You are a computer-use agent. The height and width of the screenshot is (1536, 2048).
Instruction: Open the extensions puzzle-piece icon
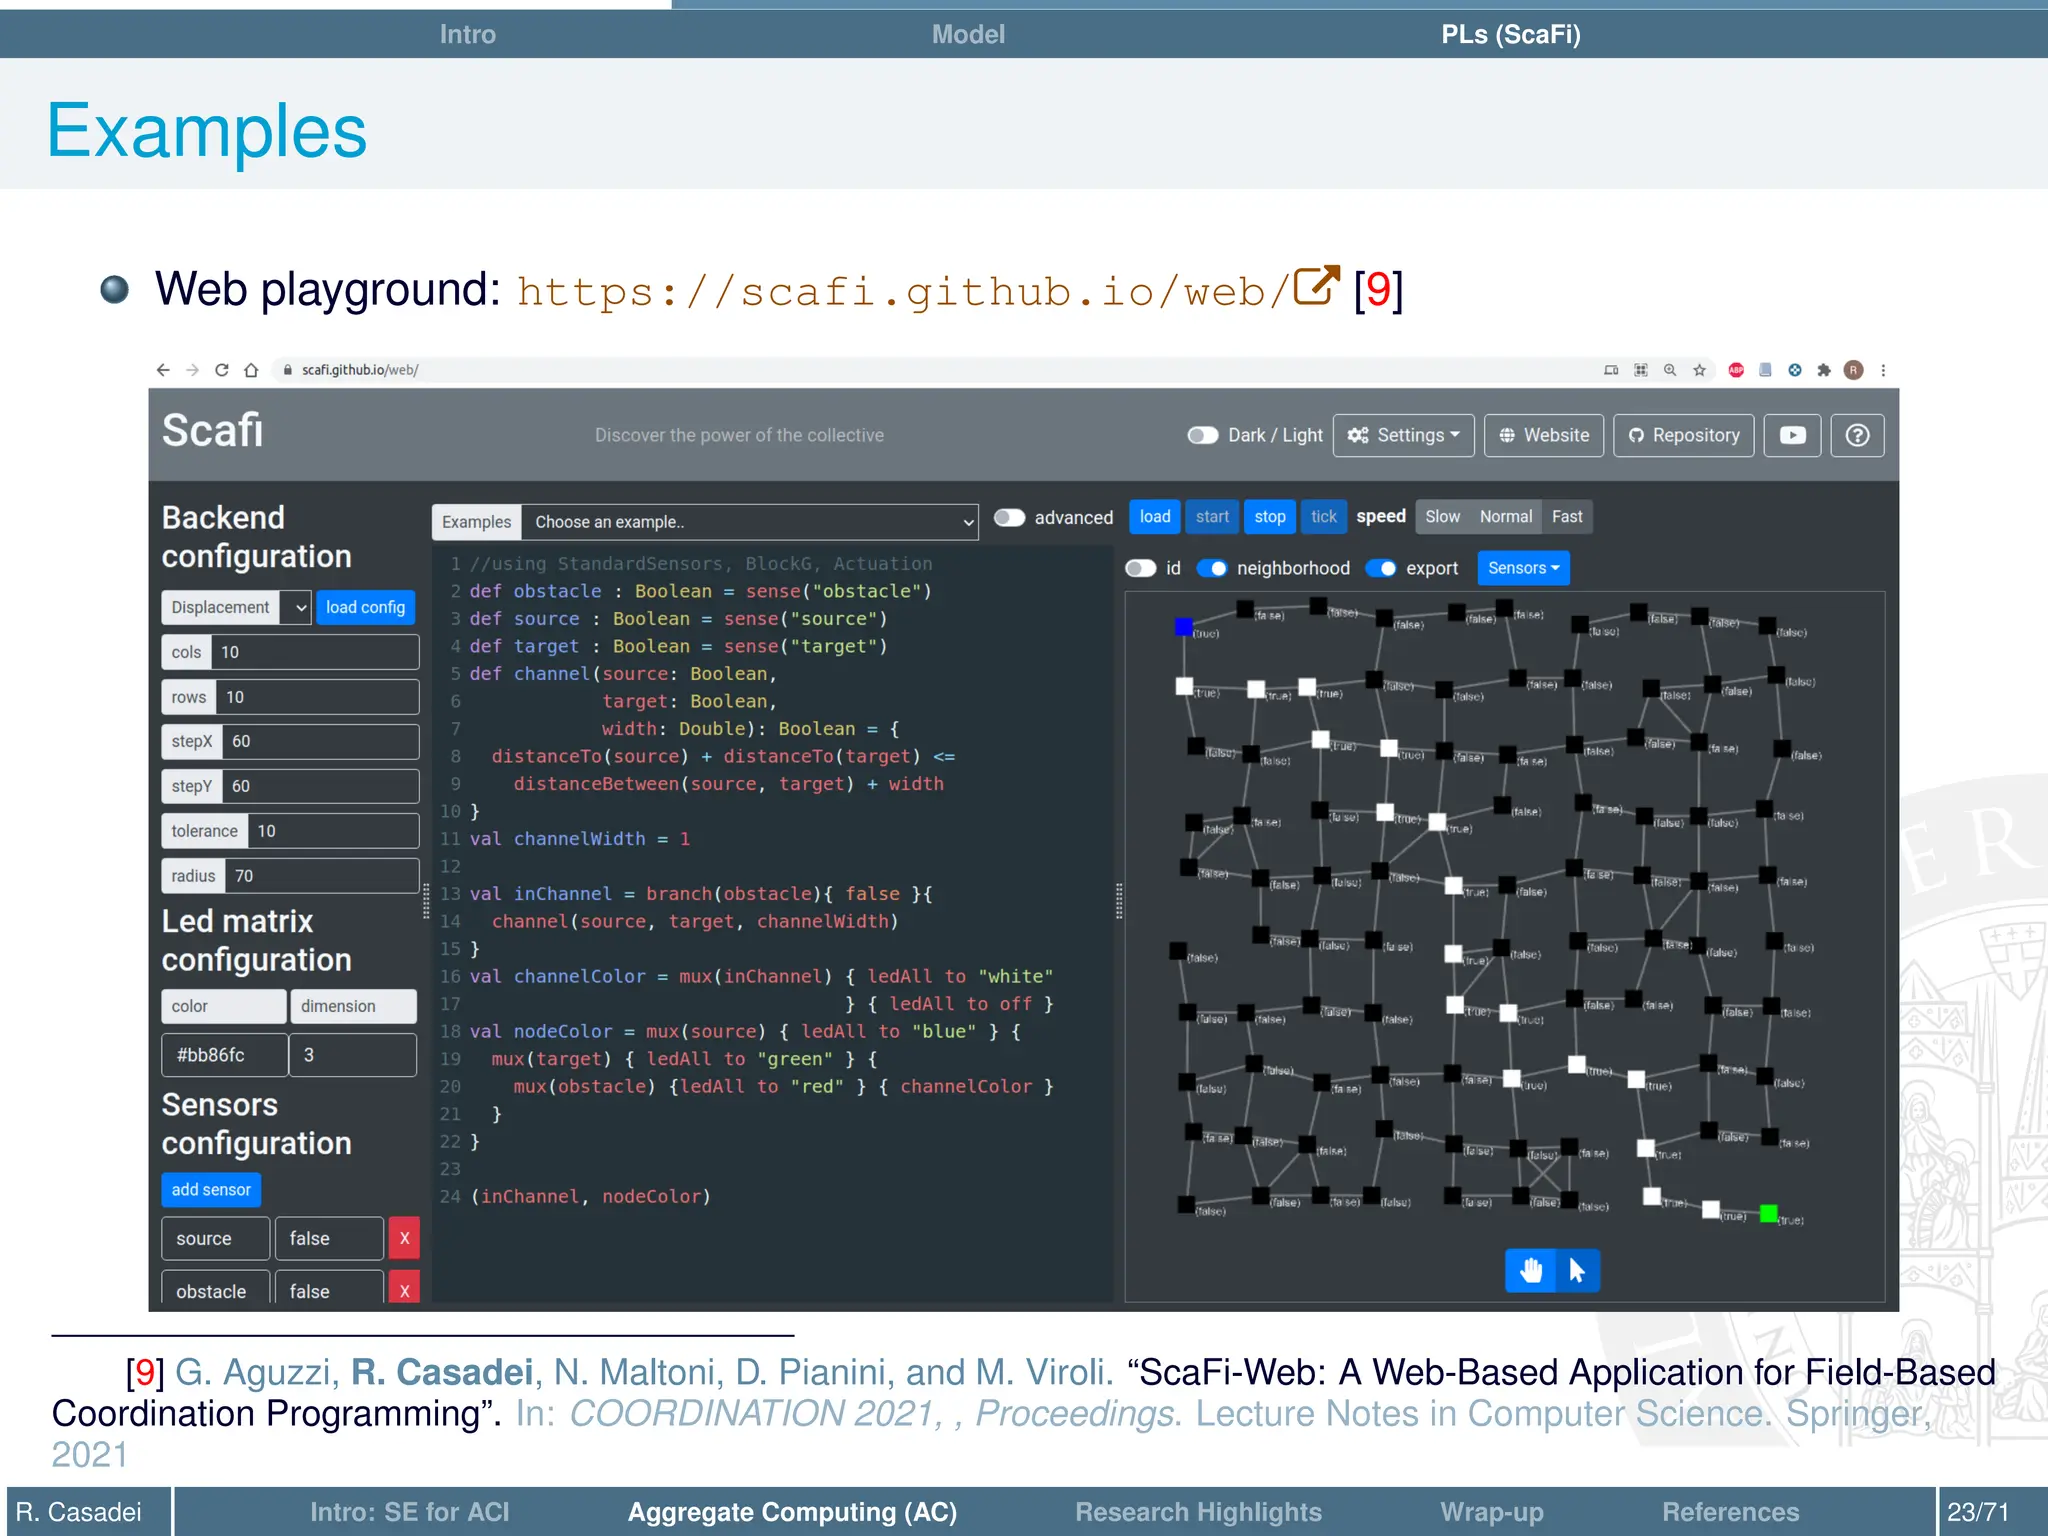pos(1824,370)
